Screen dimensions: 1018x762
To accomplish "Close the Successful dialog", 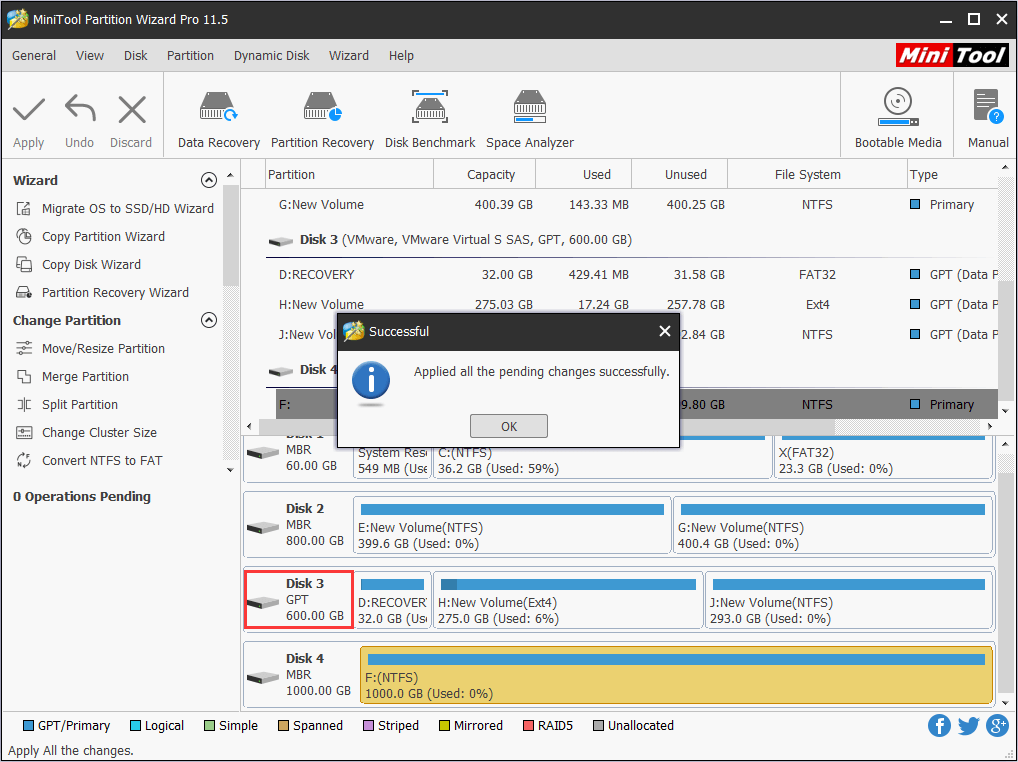I will (664, 331).
